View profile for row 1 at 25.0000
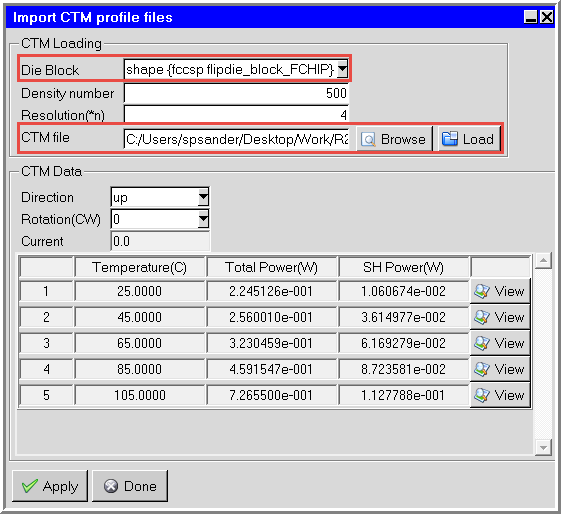The image size is (561, 514). click(x=499, y=291)
